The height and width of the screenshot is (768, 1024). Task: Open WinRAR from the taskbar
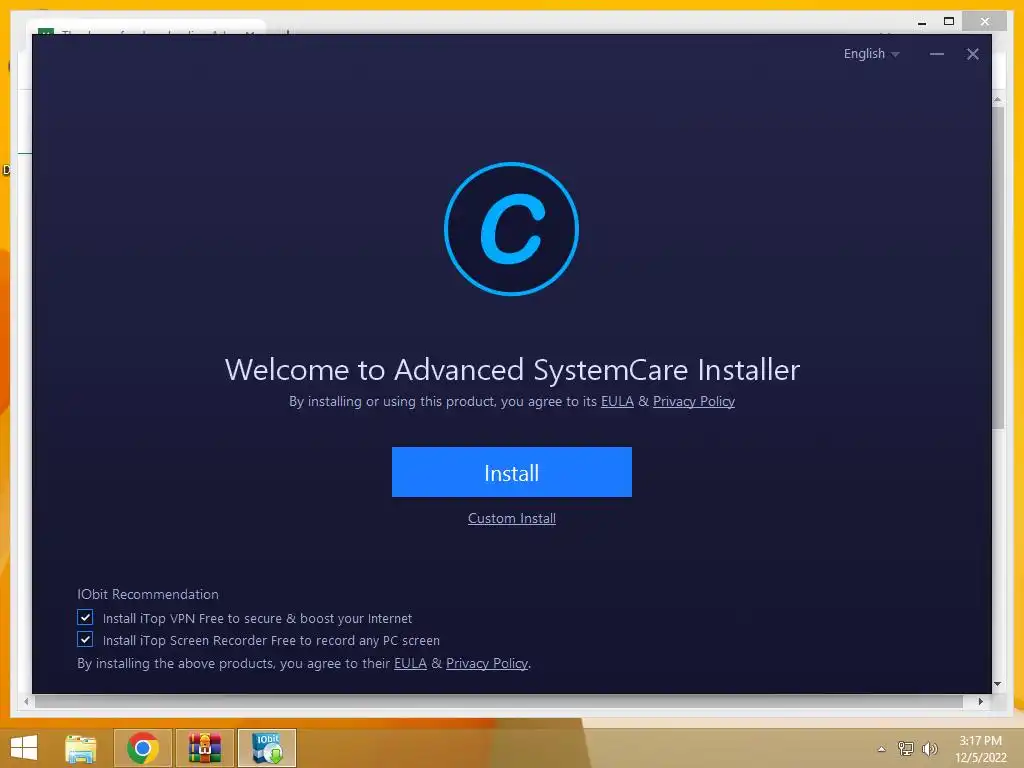[x=204, y=748]
